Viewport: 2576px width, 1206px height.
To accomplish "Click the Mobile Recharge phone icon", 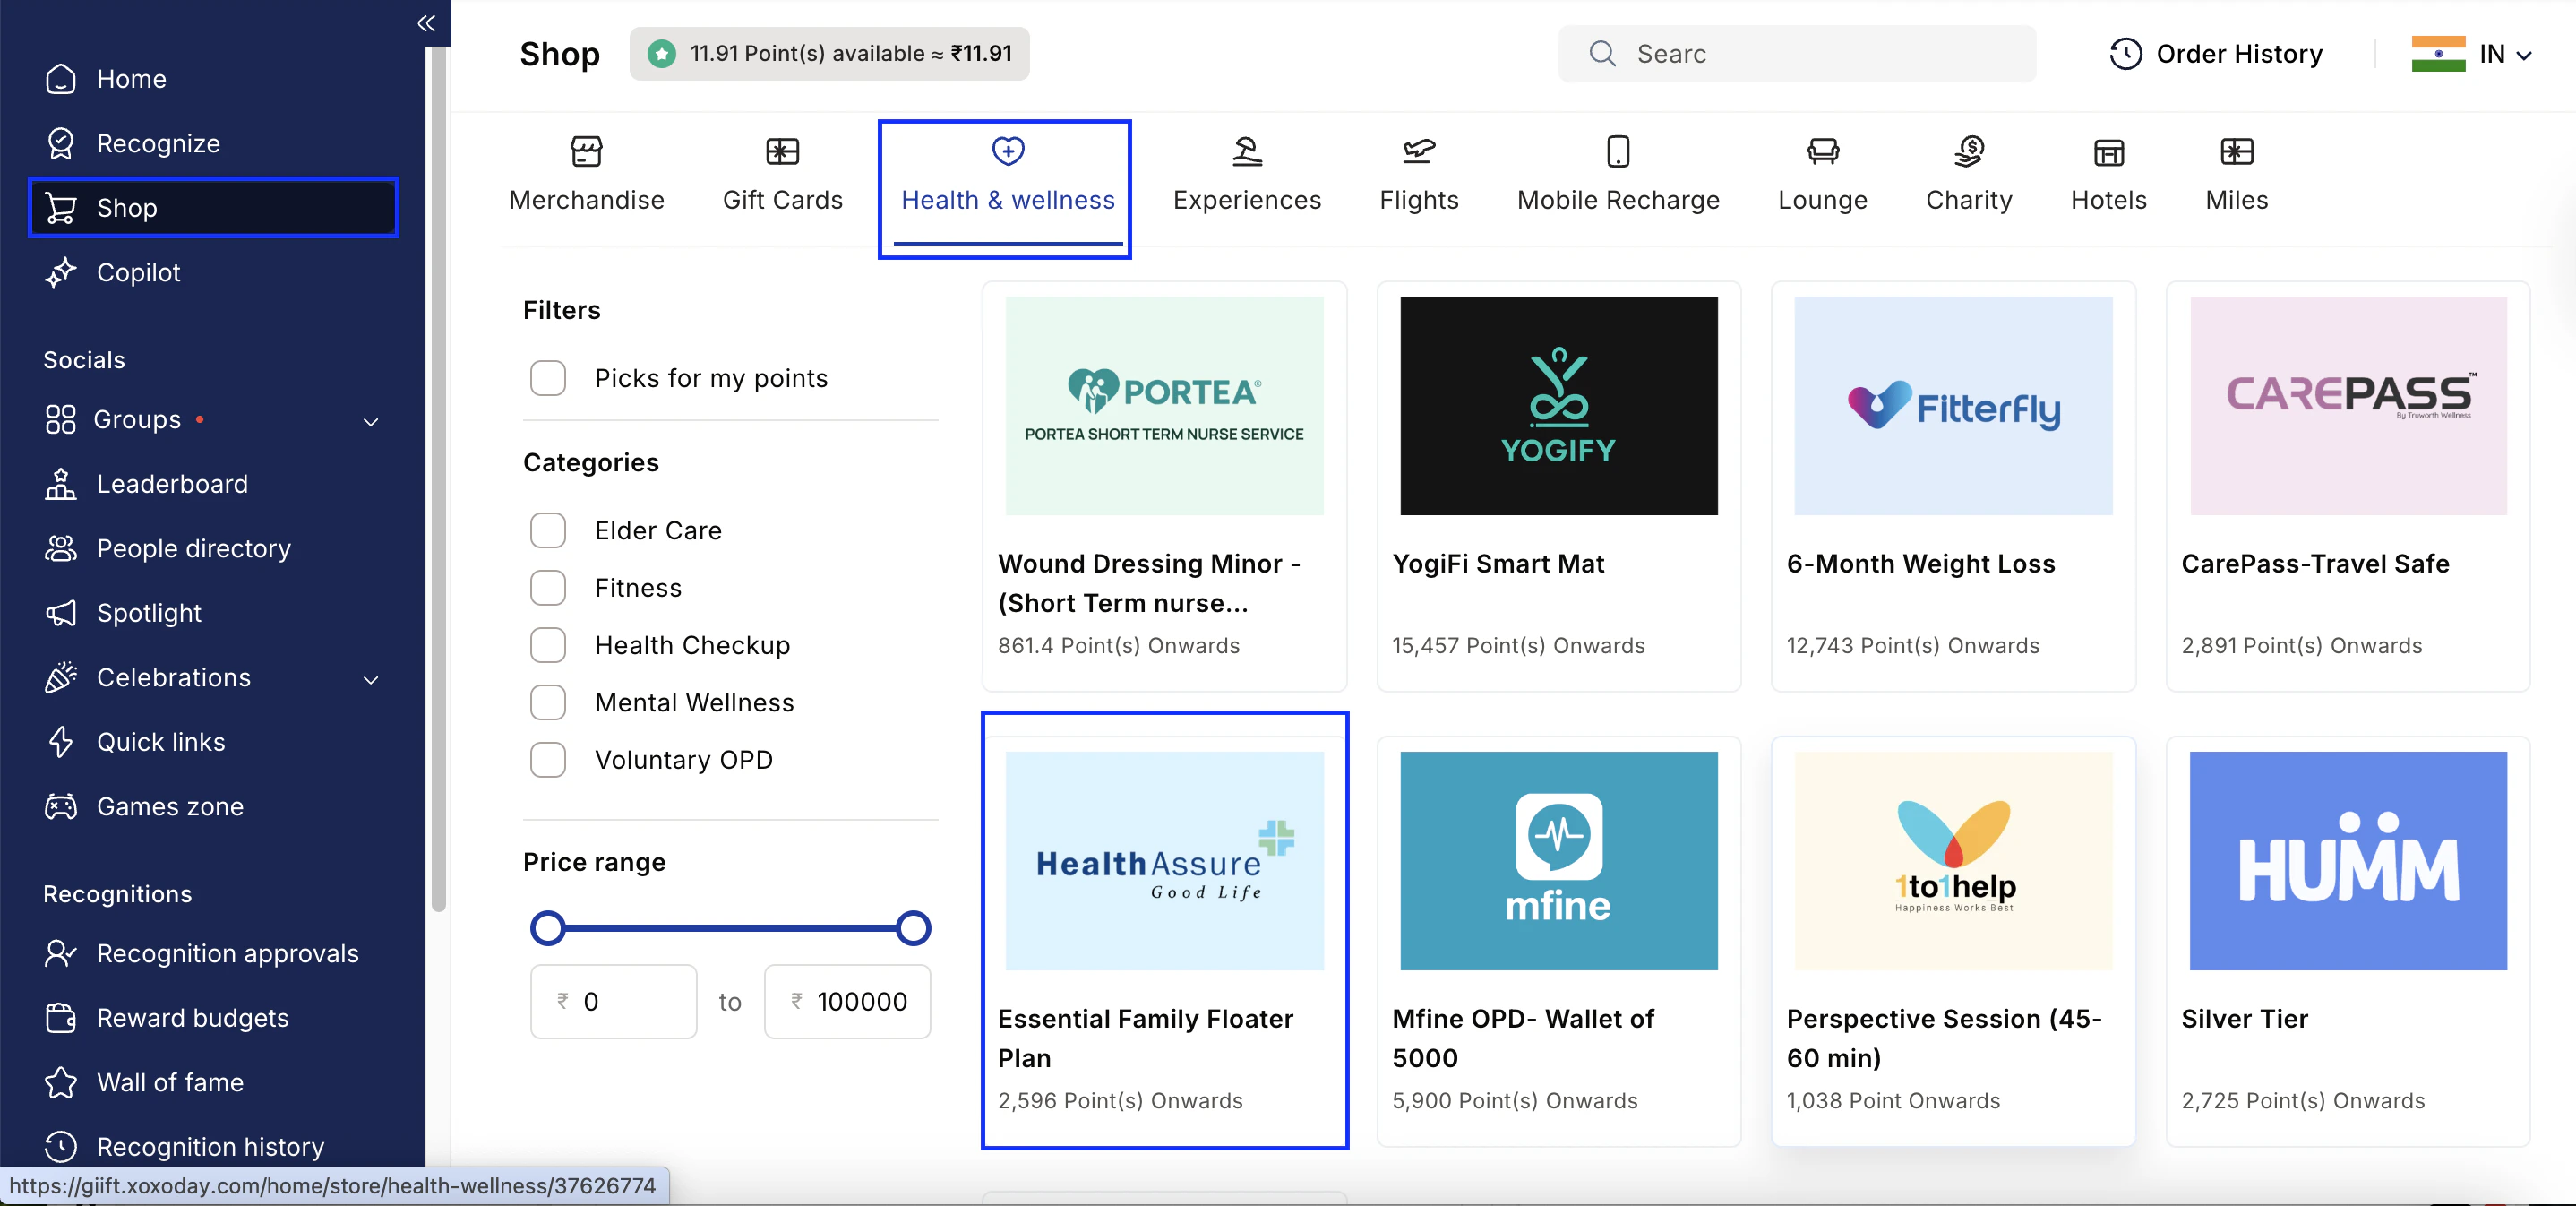I will (1618, 152).
